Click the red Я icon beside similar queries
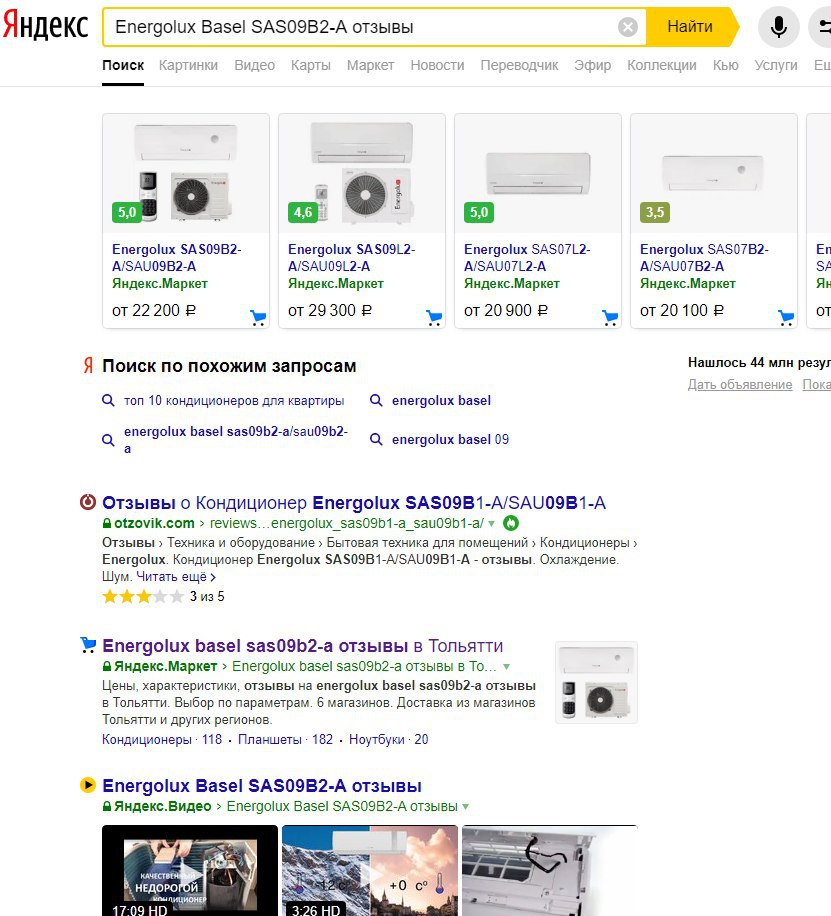The image size is (831, 916). (x=88, y=366)
